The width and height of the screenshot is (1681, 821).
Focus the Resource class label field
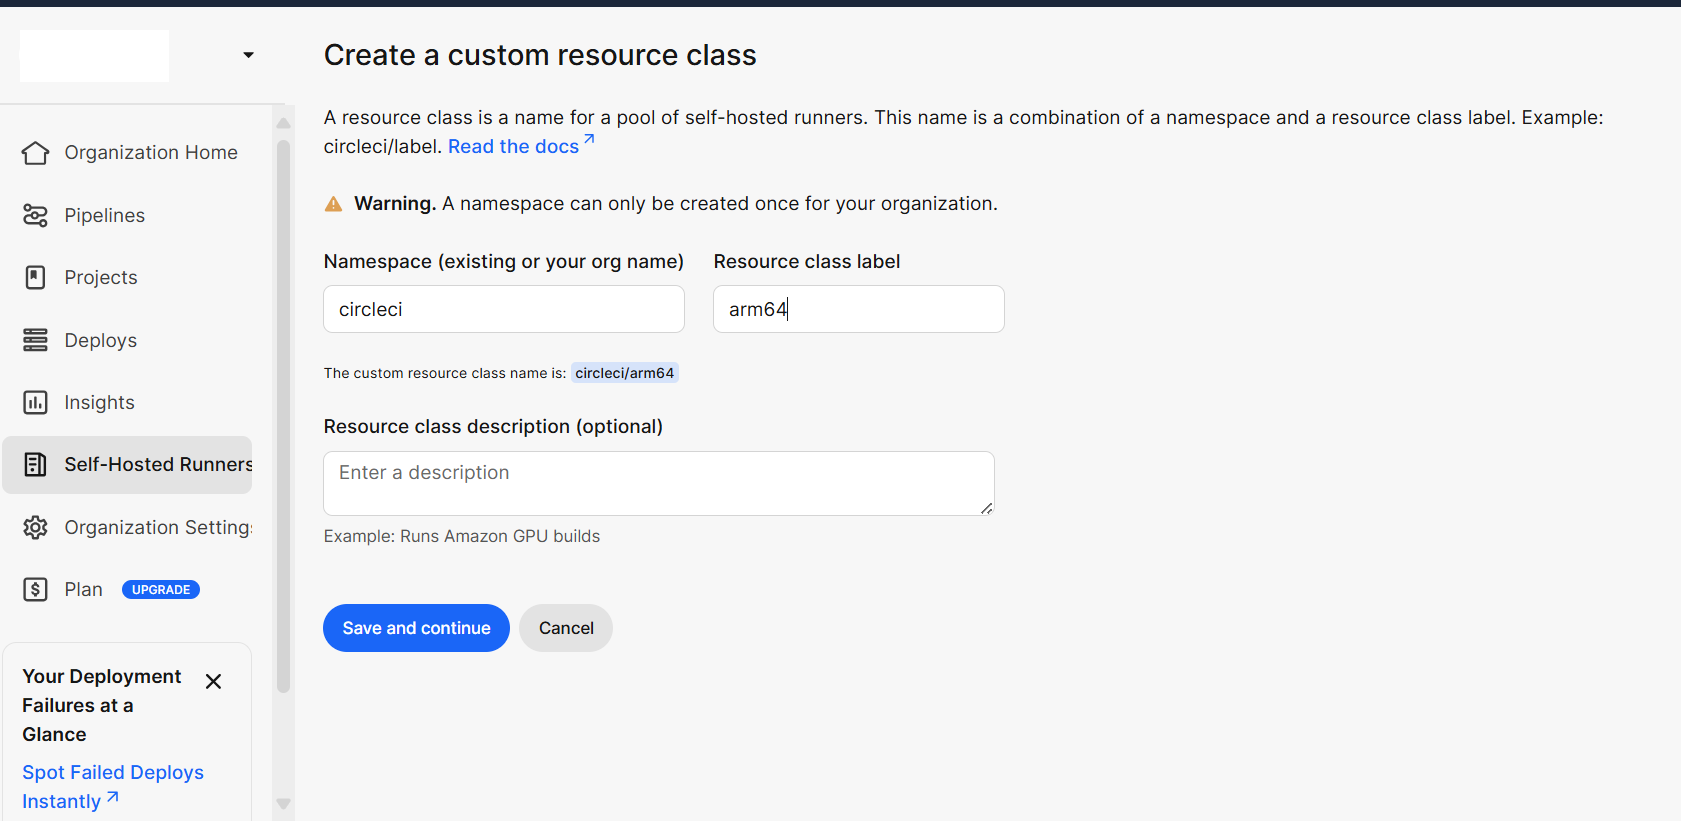[x=859, y=309]
